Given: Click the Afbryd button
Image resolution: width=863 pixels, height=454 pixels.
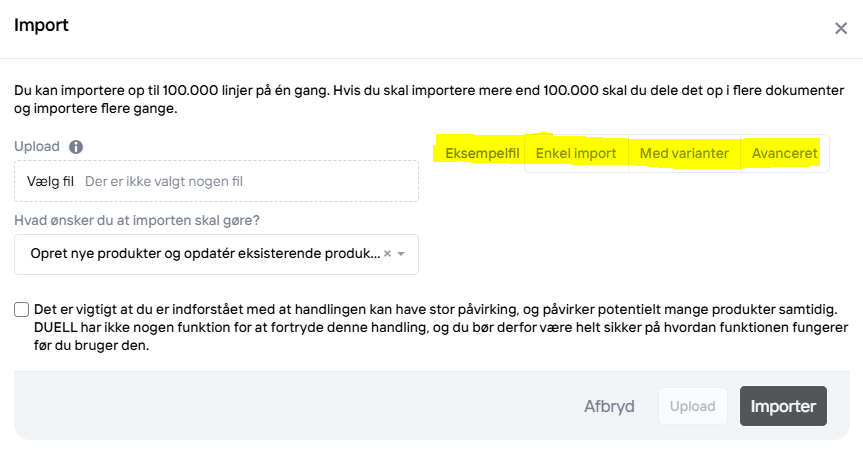Looking at the screenshot, I should point(609,406).
